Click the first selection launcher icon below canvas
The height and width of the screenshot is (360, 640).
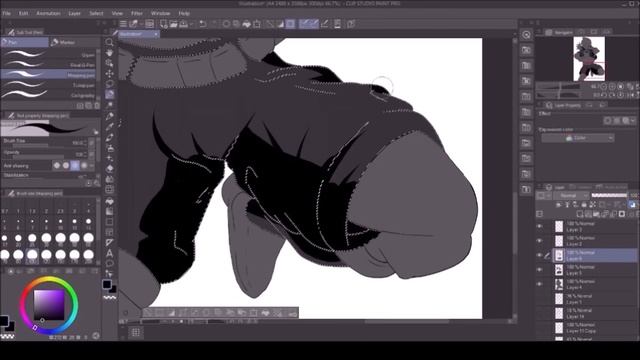[147, 313]
